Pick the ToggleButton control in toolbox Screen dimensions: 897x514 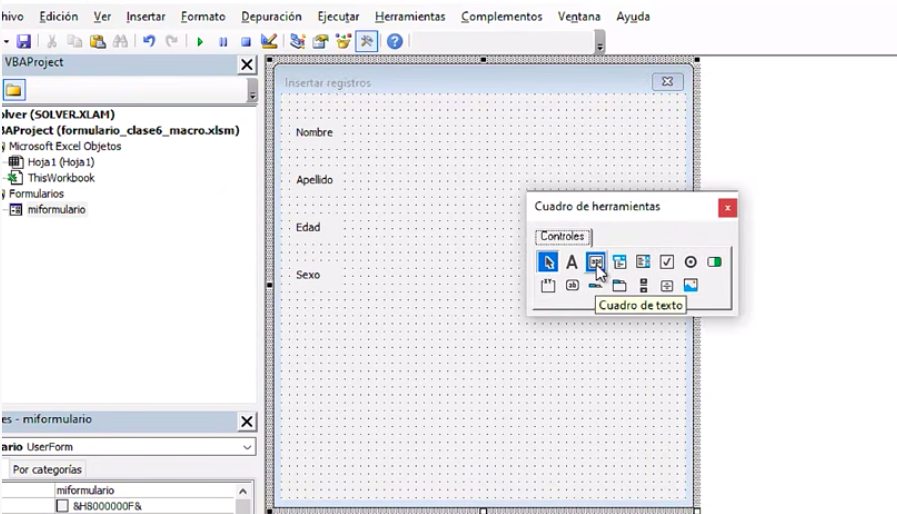[x=714, y=262]
